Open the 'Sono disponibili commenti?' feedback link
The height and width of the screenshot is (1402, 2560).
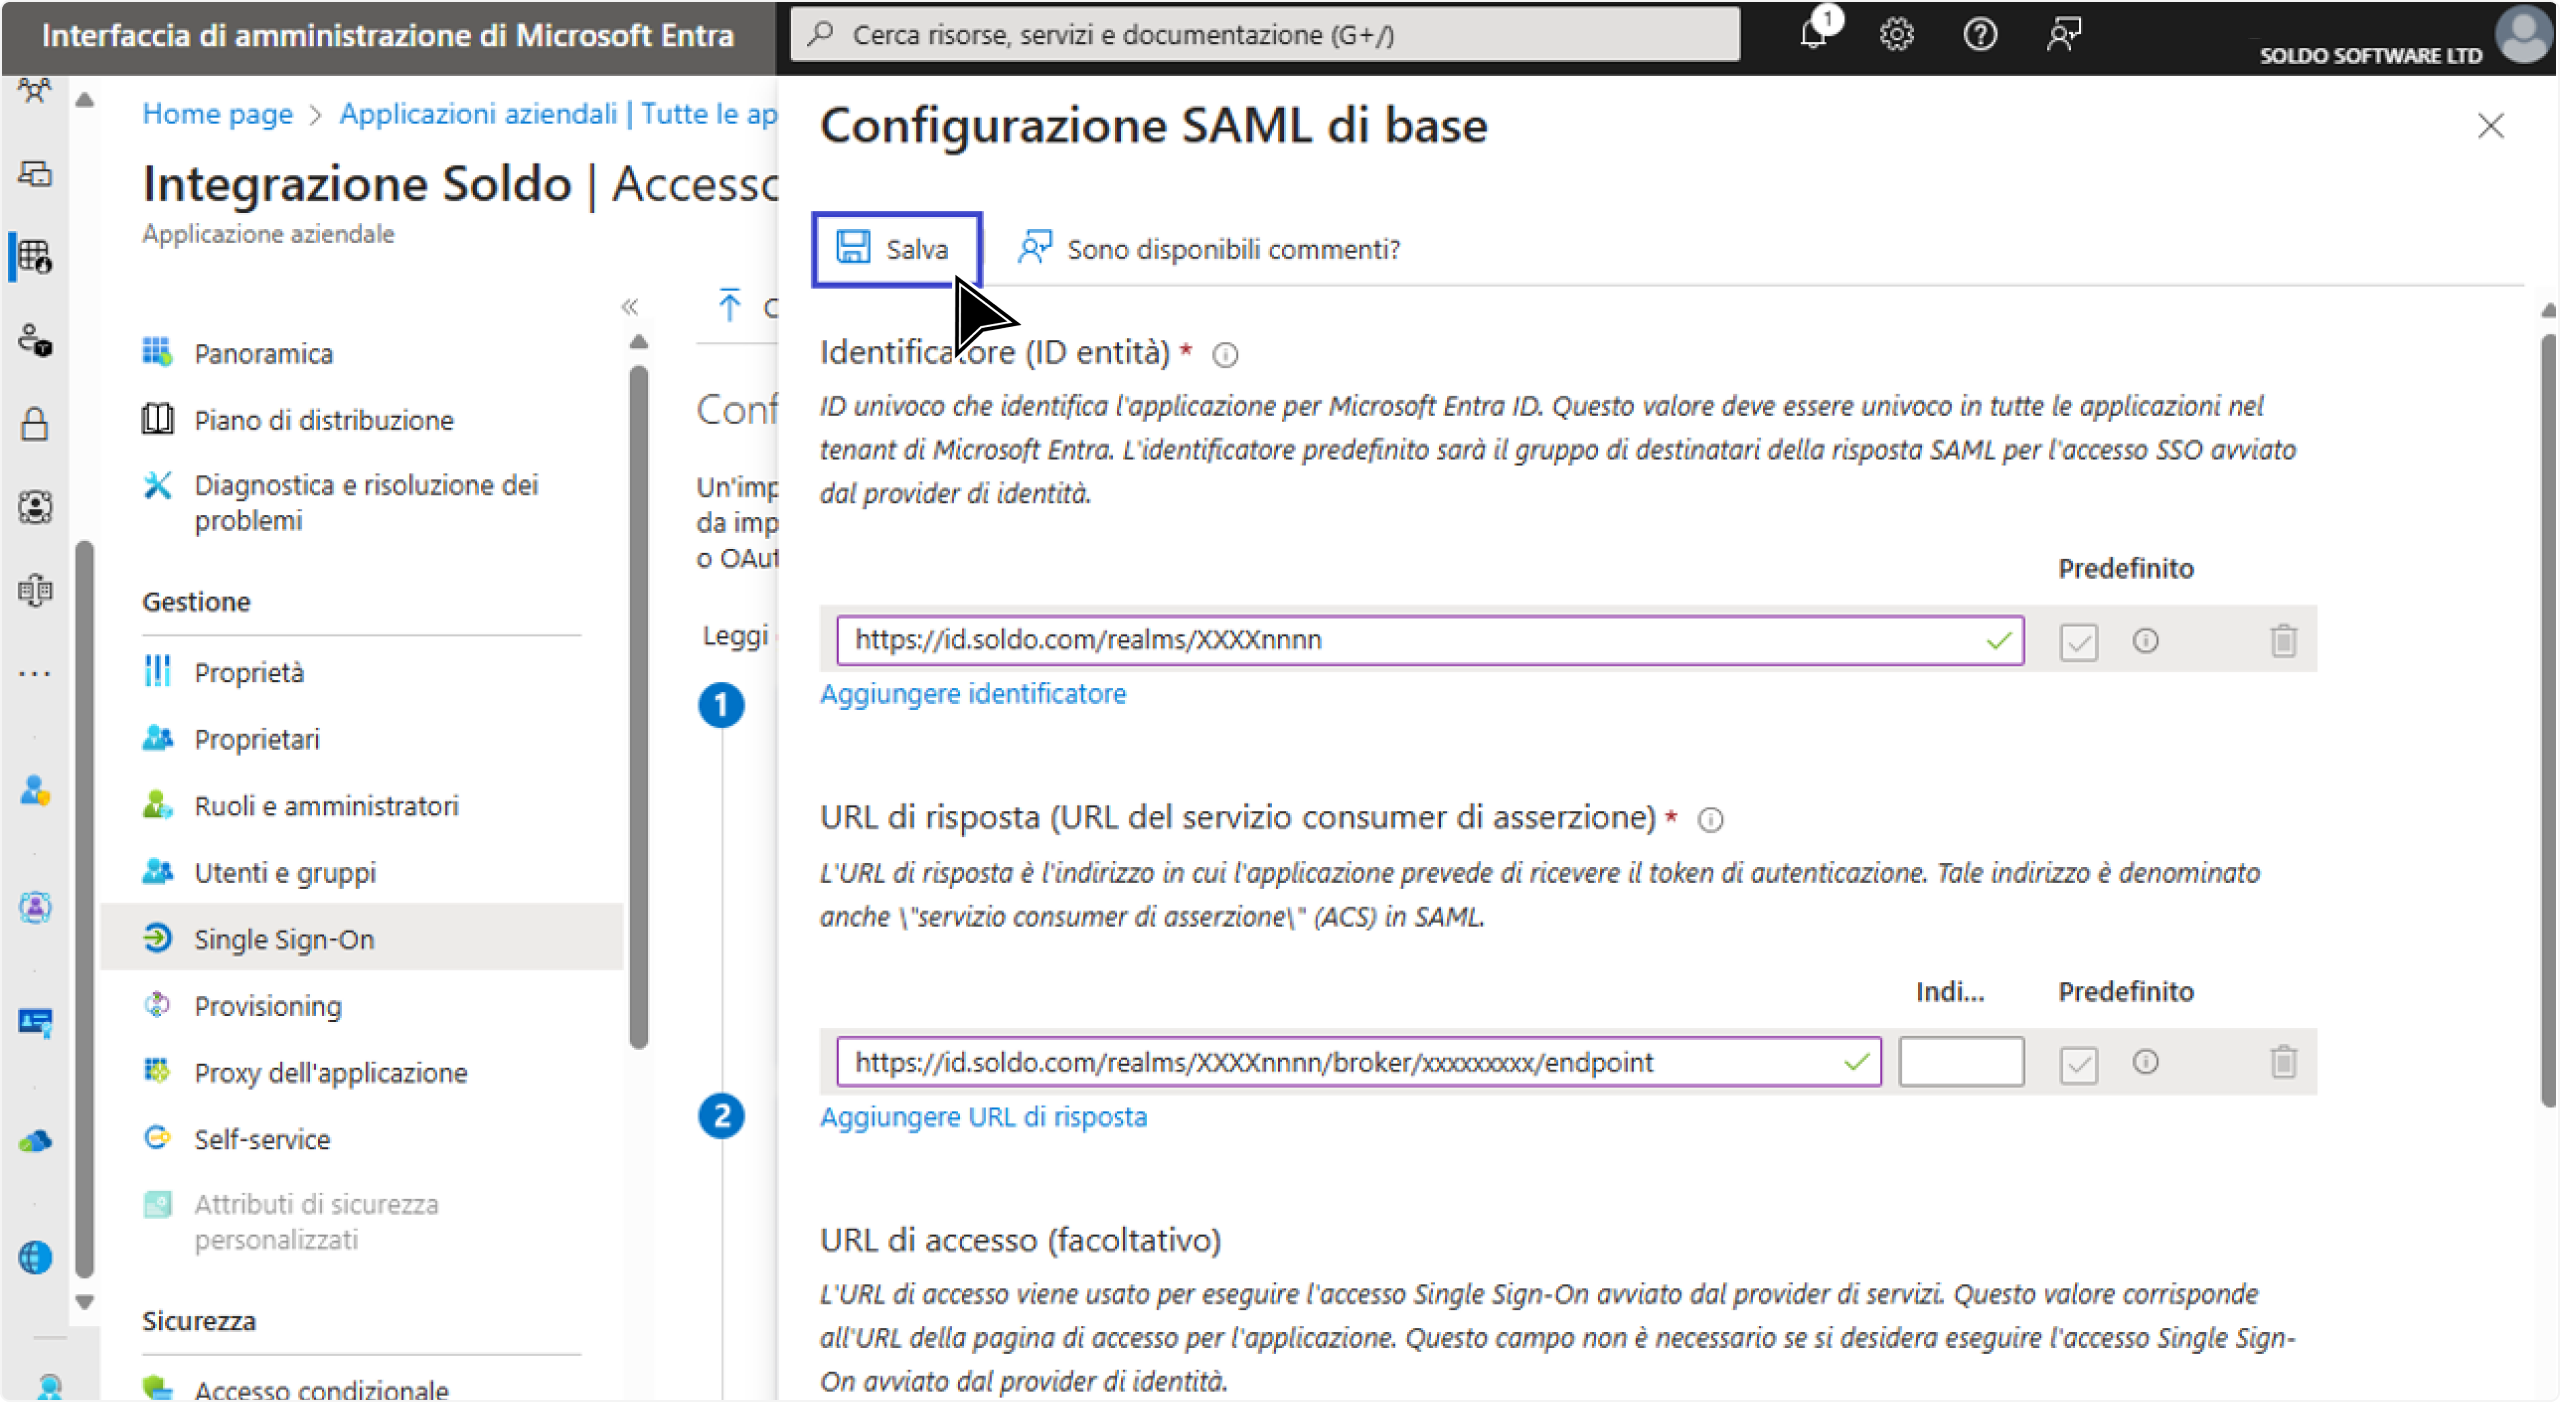(1209, 249)
